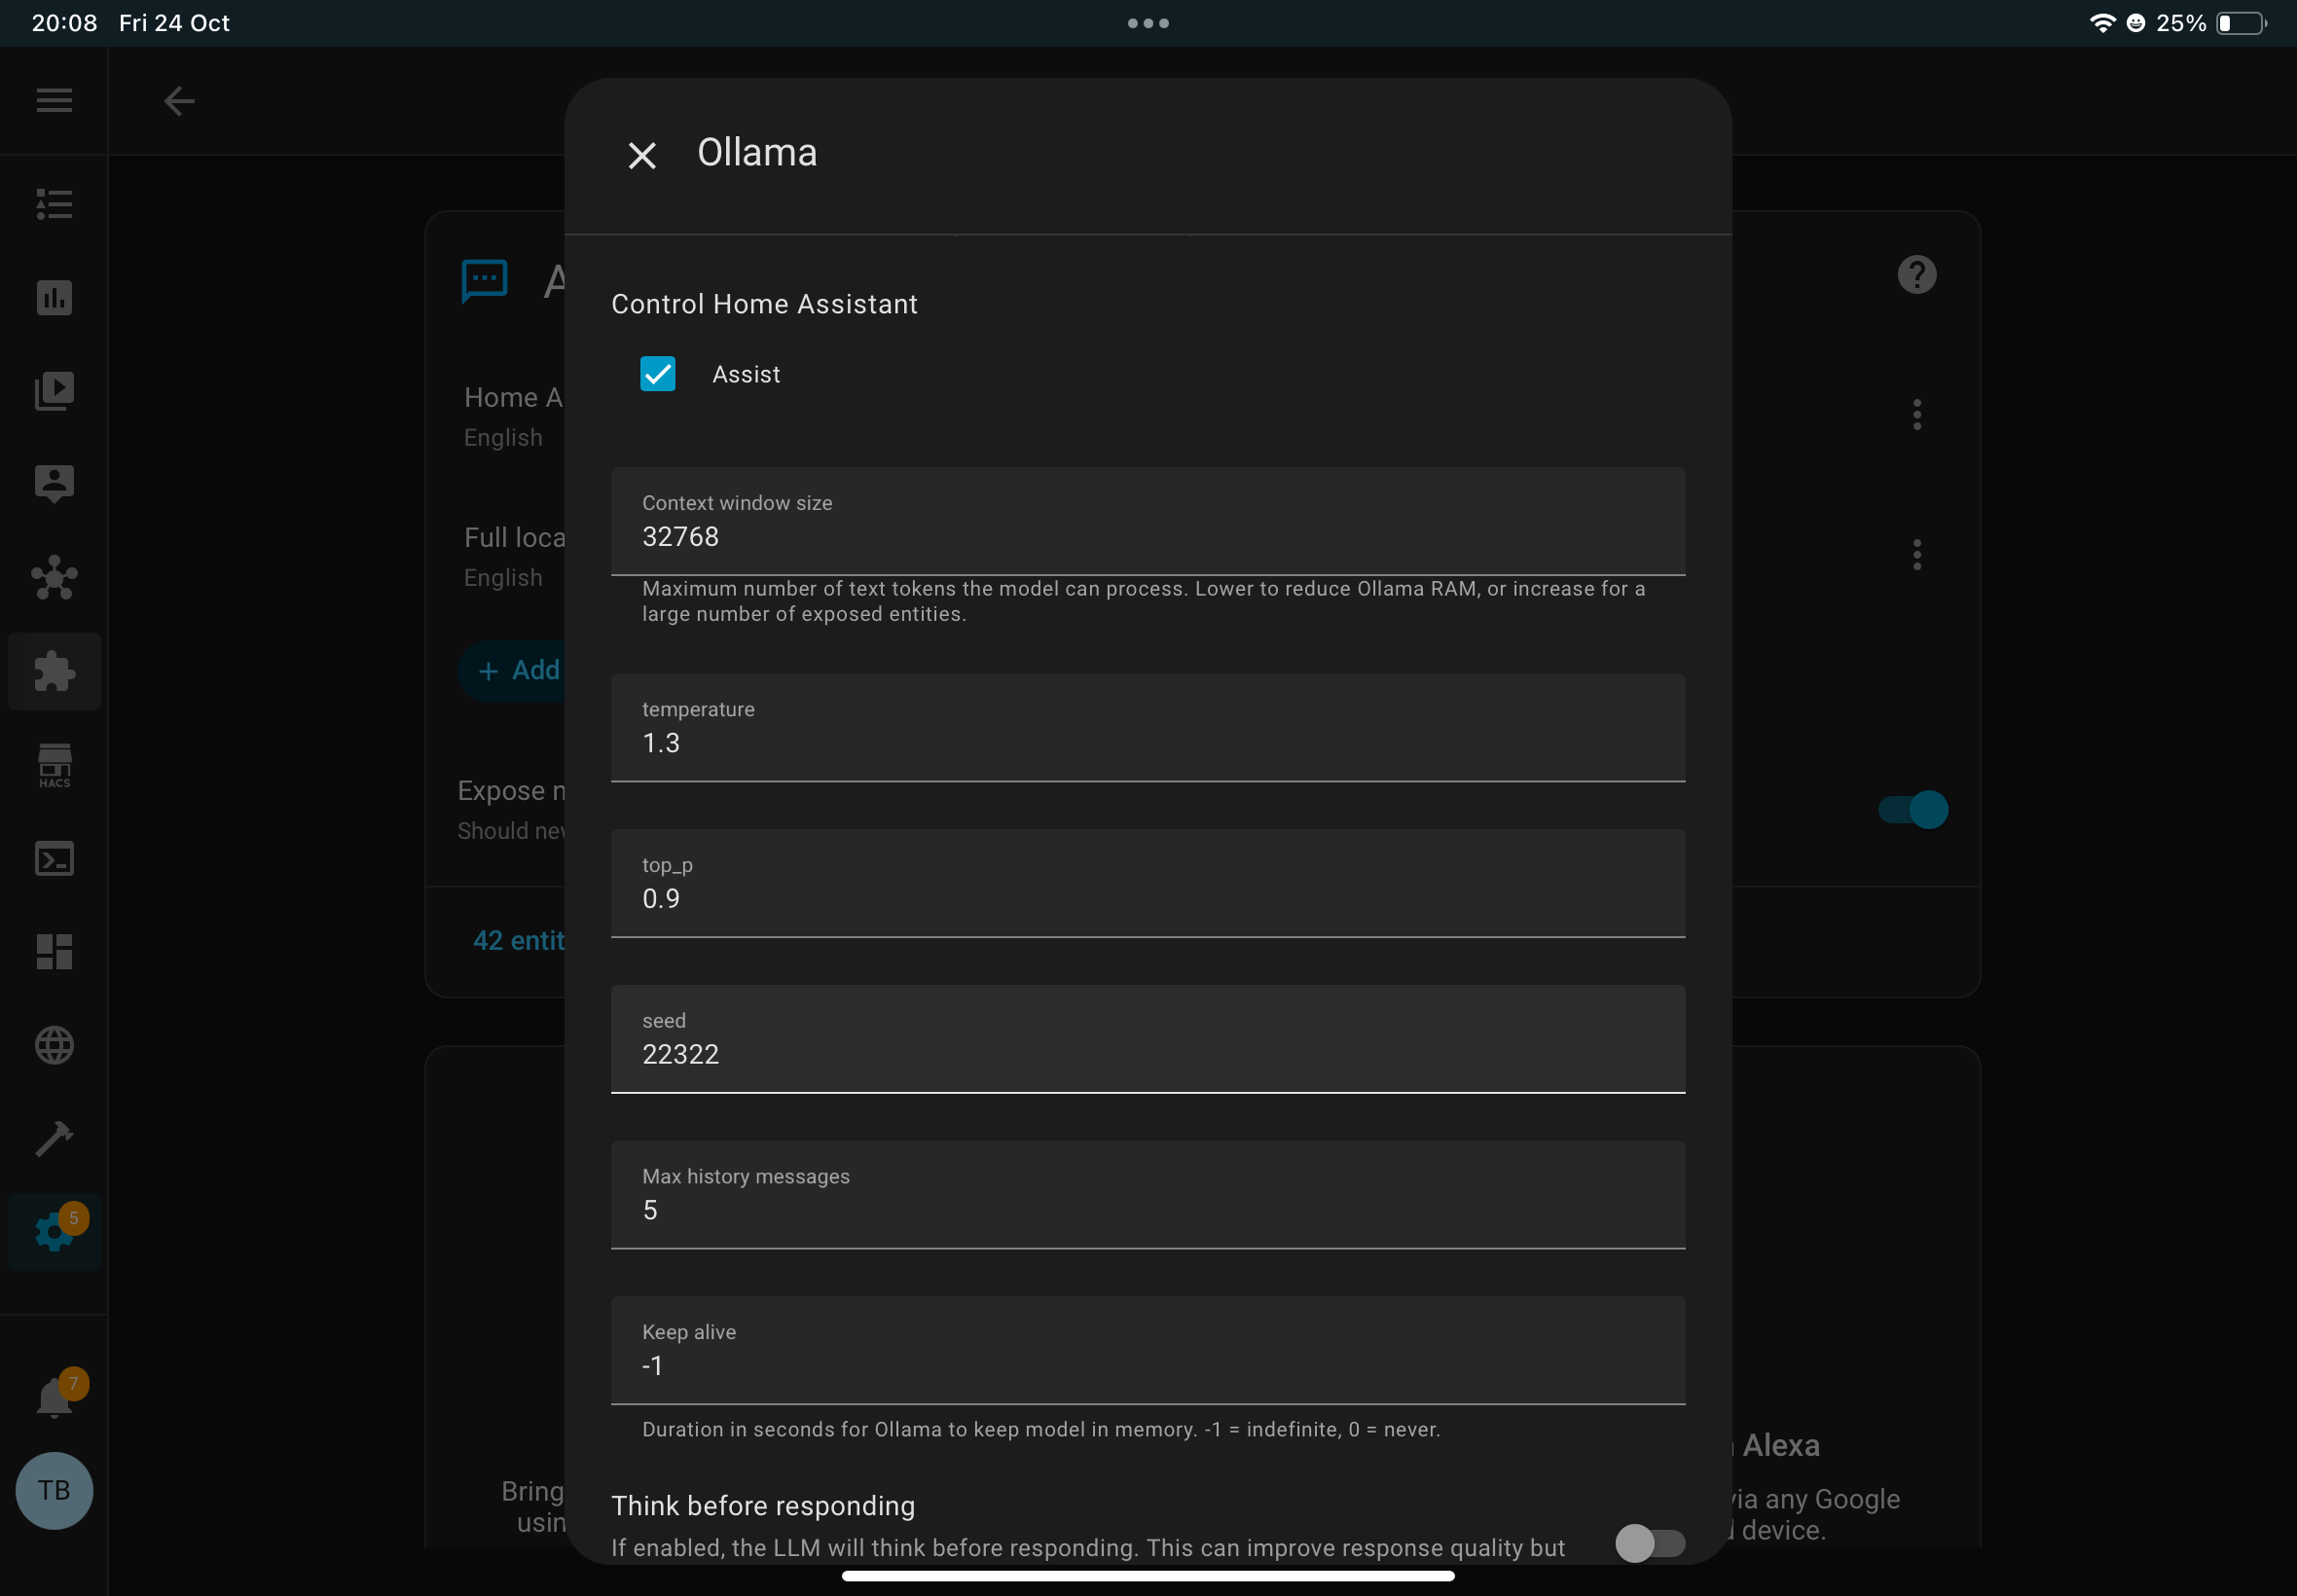Click the help question mark icon
The width and height of the screenshot is (2297, 1596).
[x=1916, y=274]
